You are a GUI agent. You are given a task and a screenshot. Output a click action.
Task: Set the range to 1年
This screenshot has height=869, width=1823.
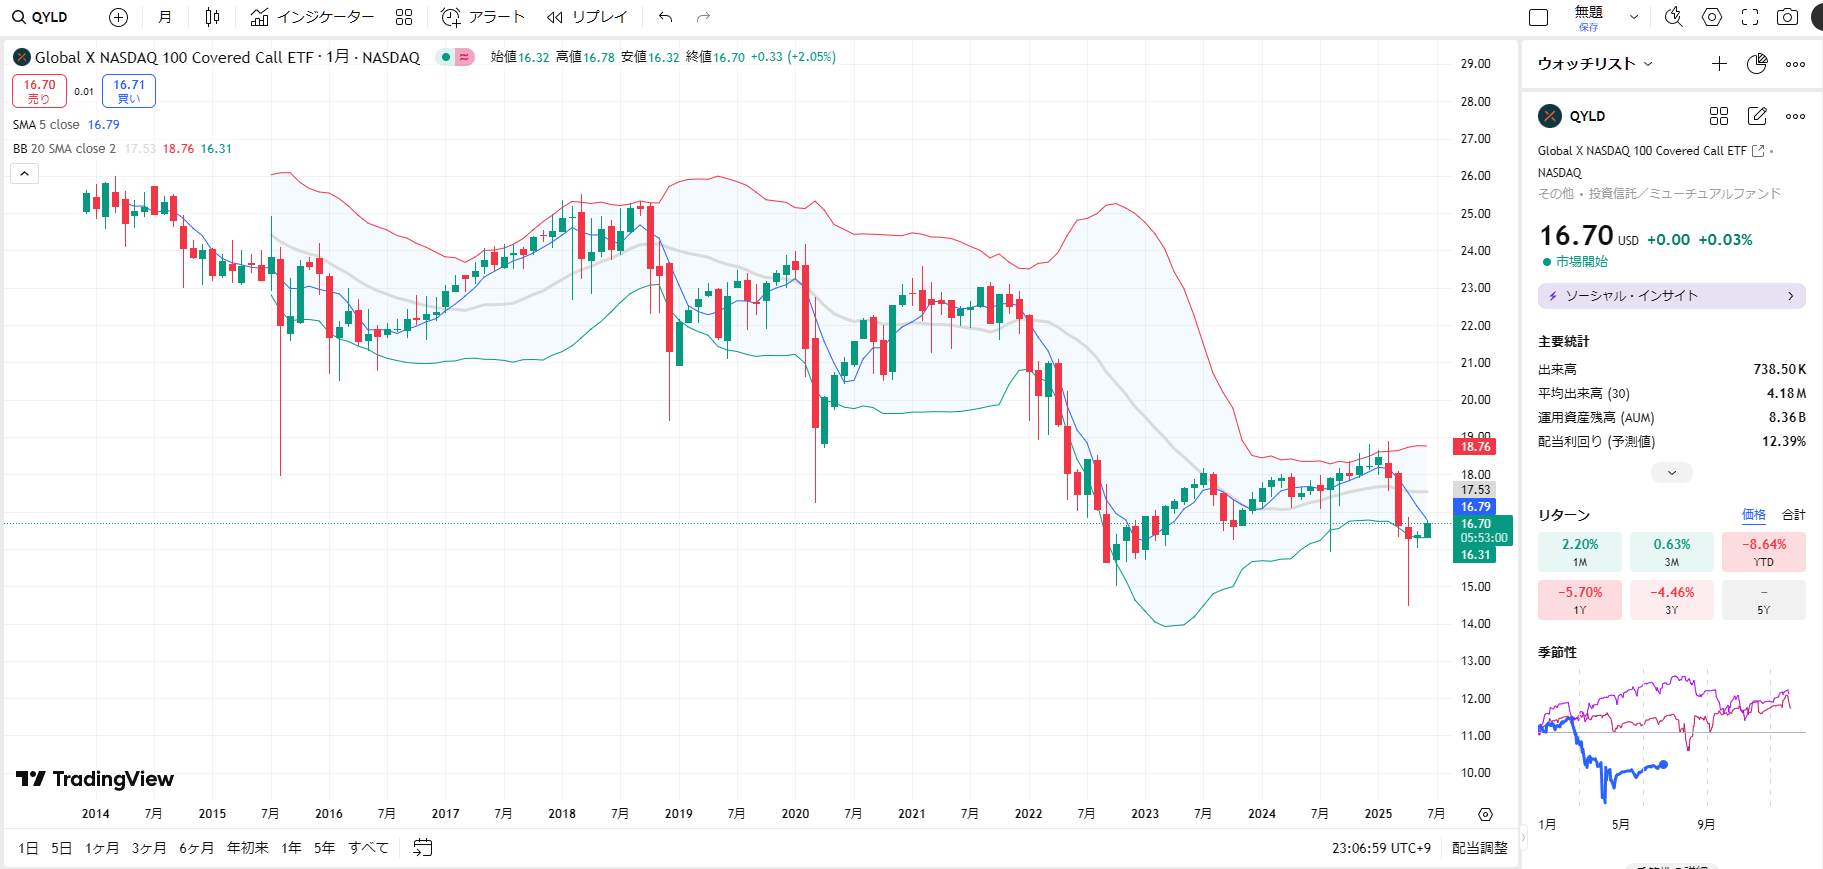click(292, 848)
